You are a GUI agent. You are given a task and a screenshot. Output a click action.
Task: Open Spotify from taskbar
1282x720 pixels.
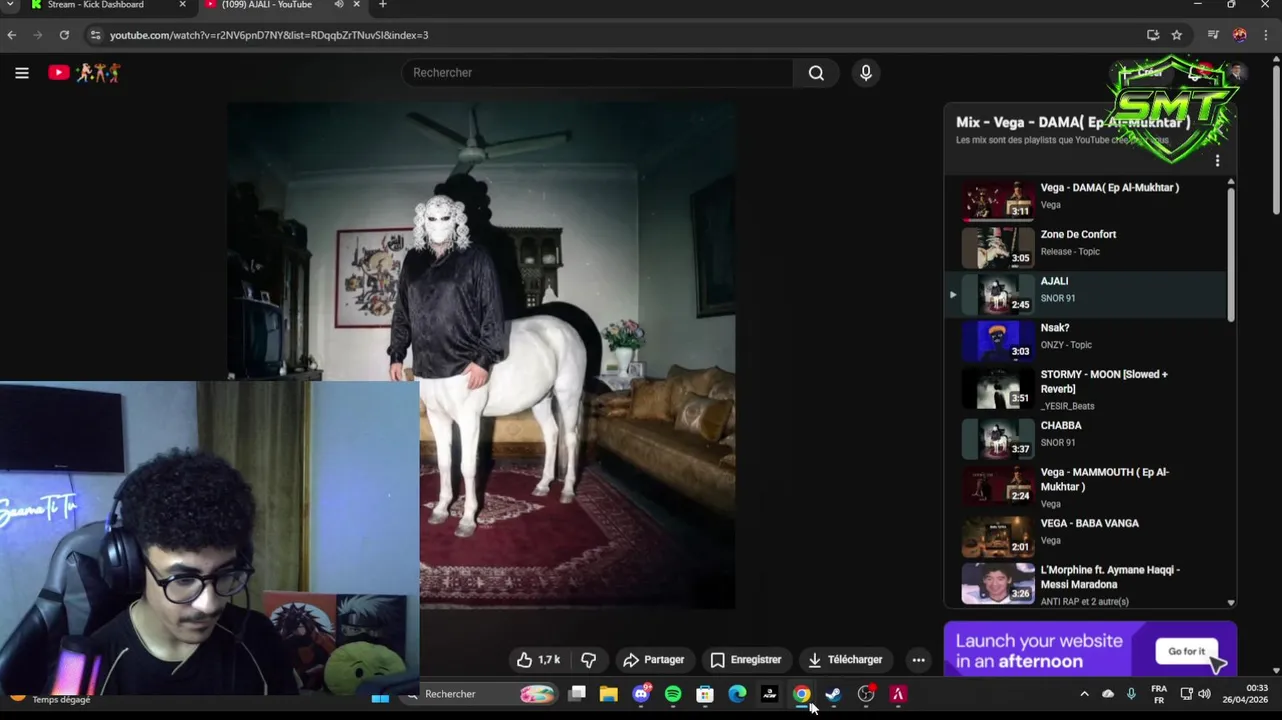[673, 695]
